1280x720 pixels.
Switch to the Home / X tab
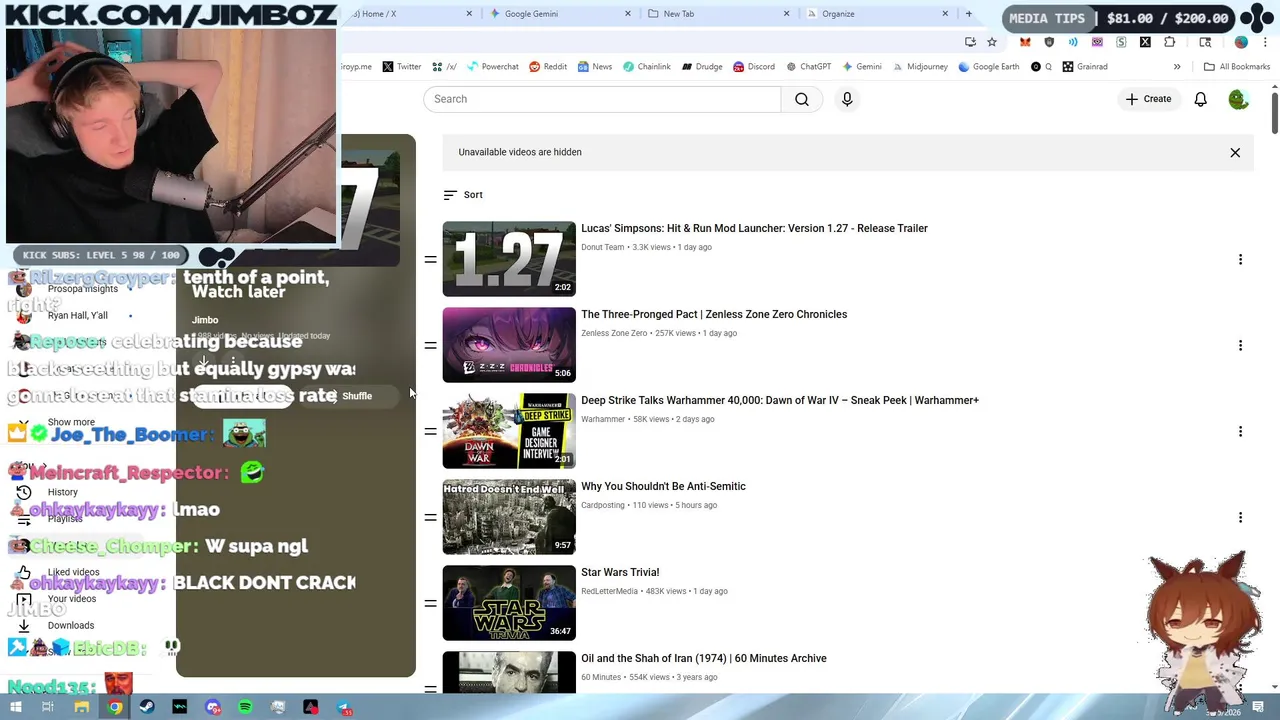click(x=410, y=14)
